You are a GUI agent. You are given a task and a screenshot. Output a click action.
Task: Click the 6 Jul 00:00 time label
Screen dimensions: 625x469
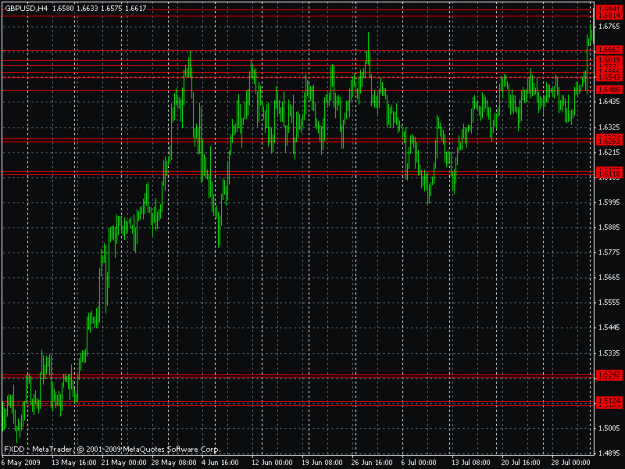pos(419,463)
